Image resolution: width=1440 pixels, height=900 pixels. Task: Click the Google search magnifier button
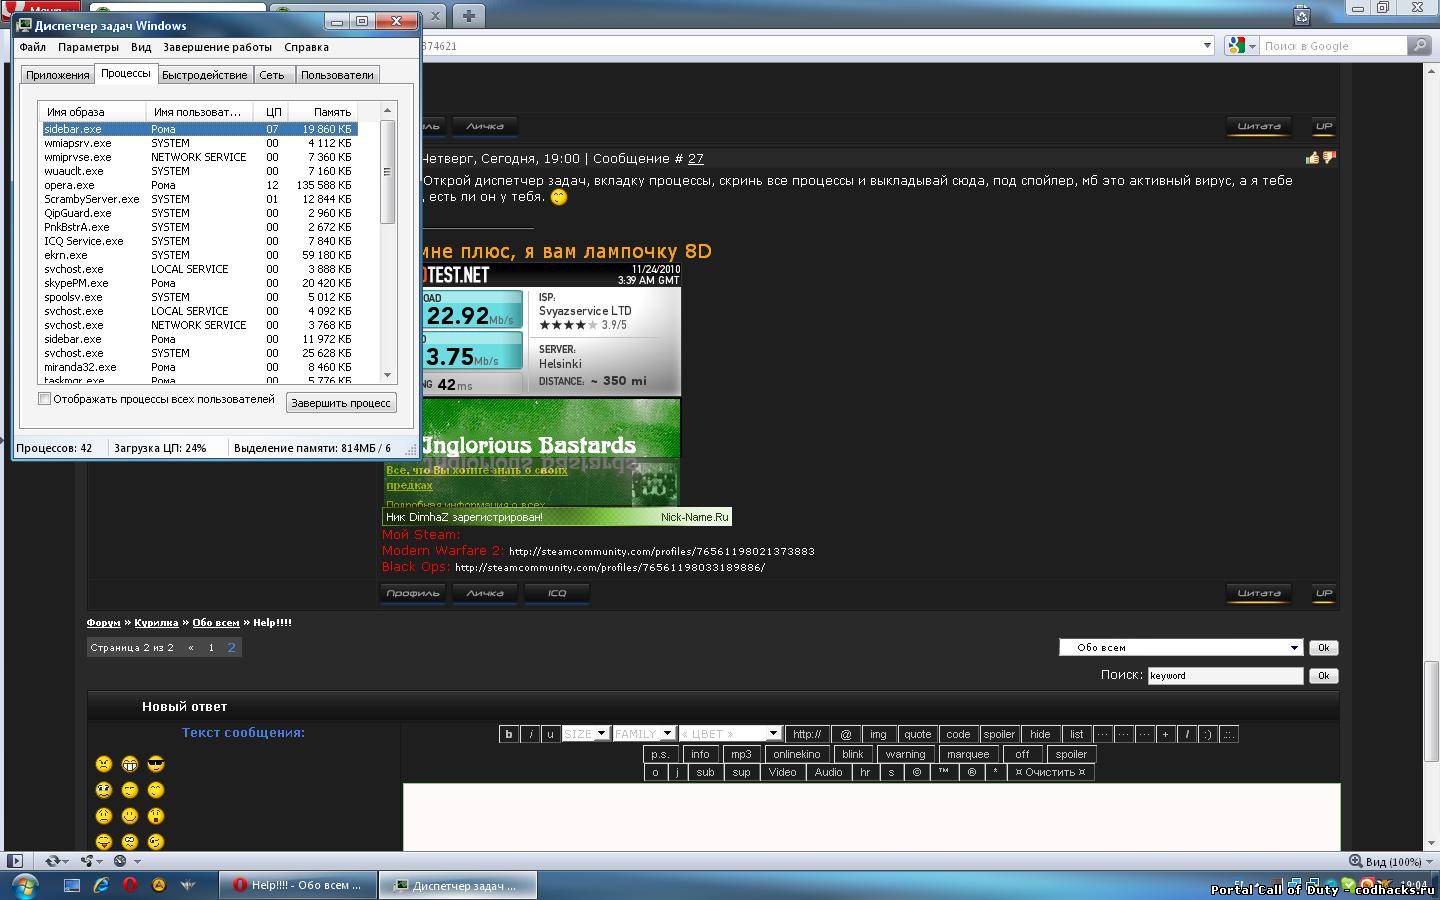tap(1419, 45)
